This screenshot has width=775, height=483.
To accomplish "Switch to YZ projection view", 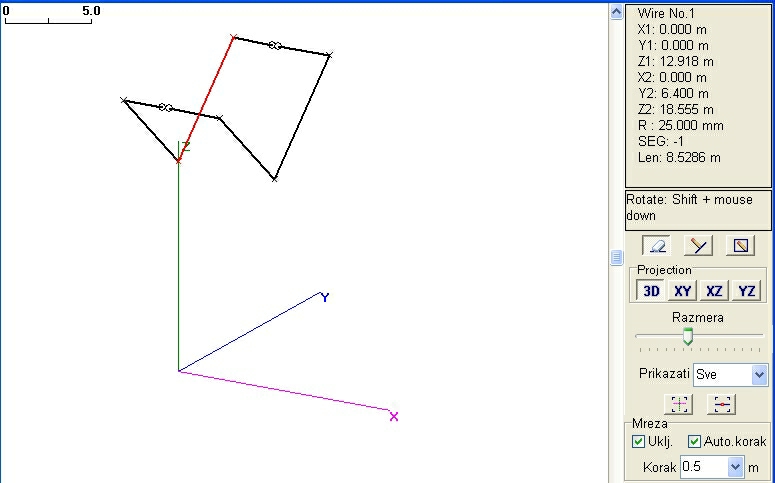I will [746, 291].
